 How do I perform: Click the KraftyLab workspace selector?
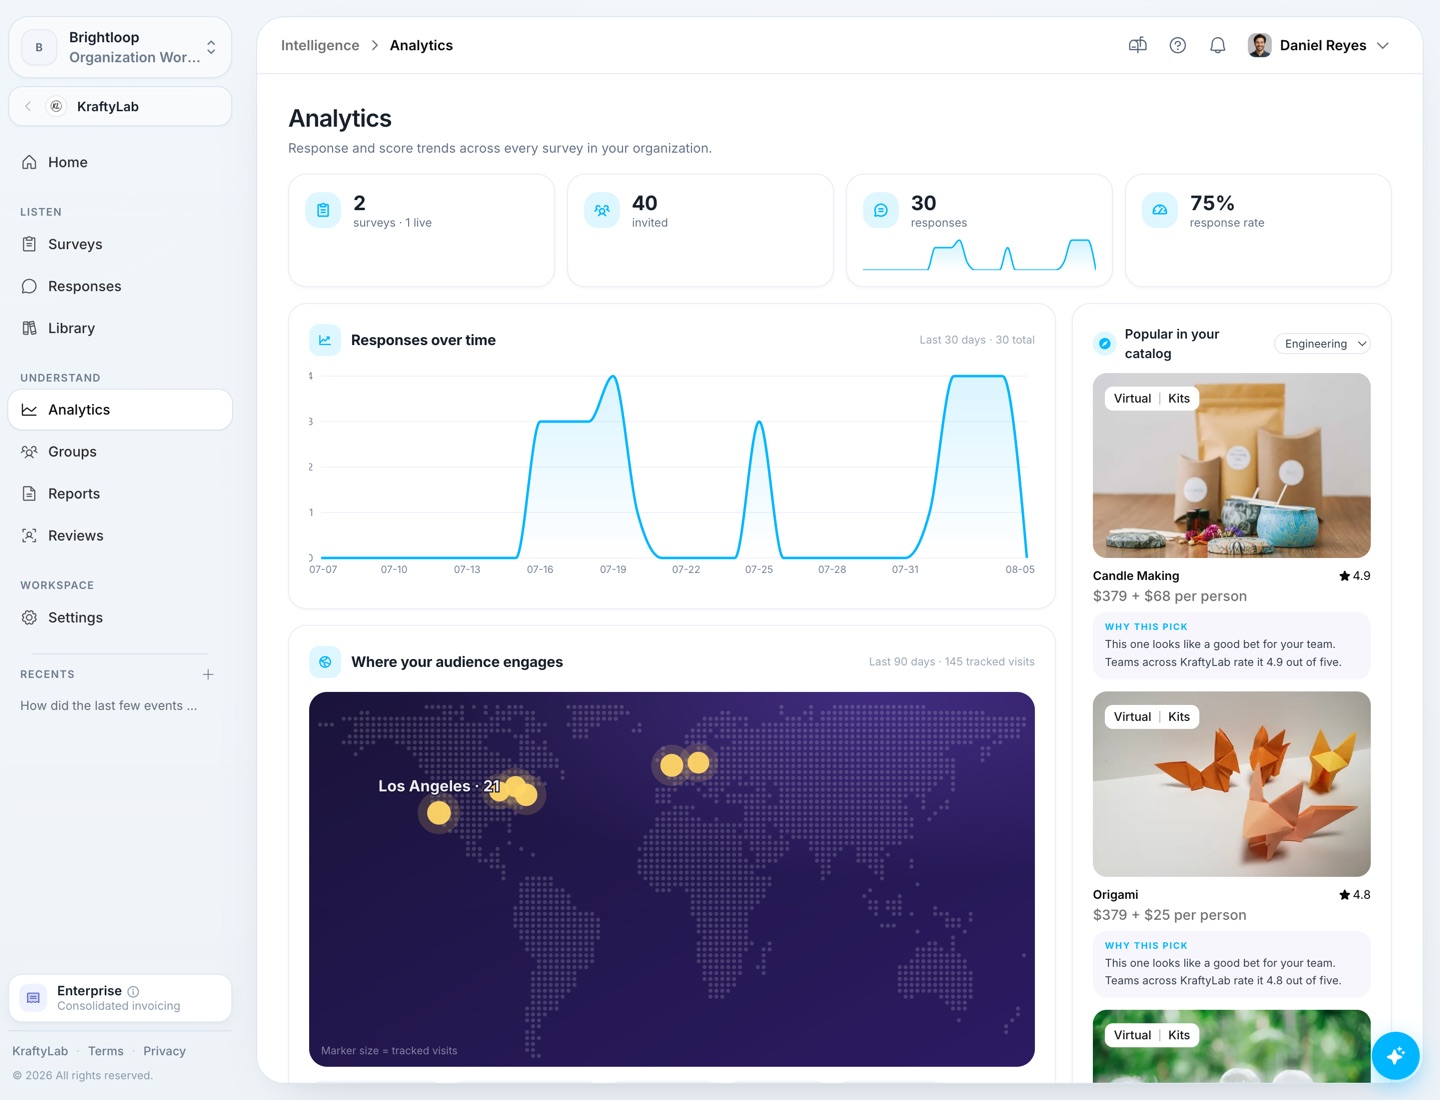[120, 106]
